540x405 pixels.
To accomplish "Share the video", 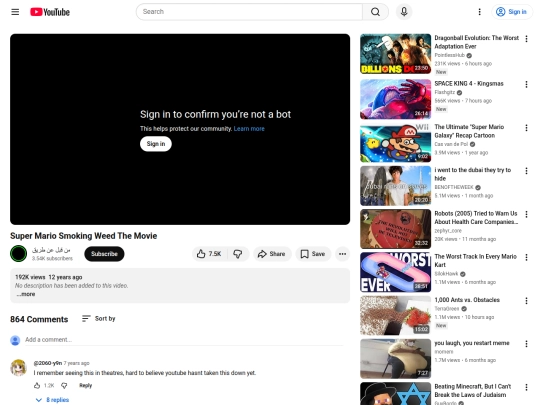I will pos(272,254).
